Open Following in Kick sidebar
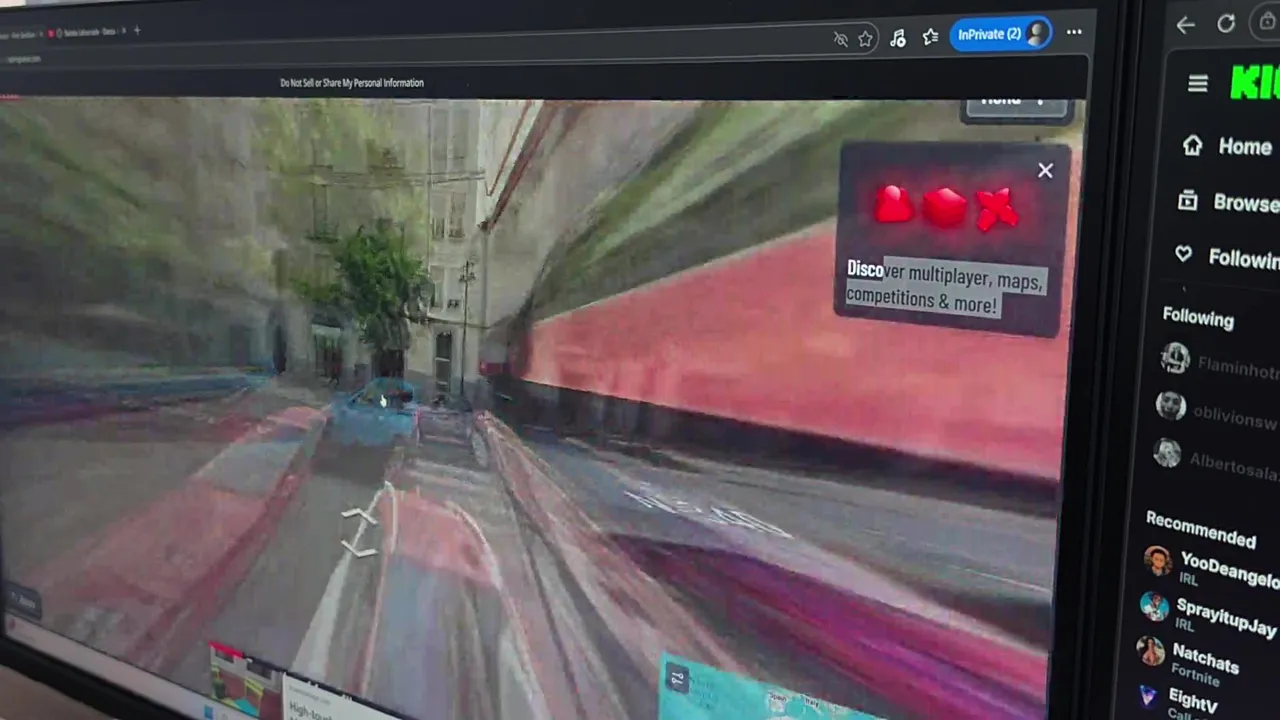The height and width of the screenshot is (720, 1280). coord(1226,257)
